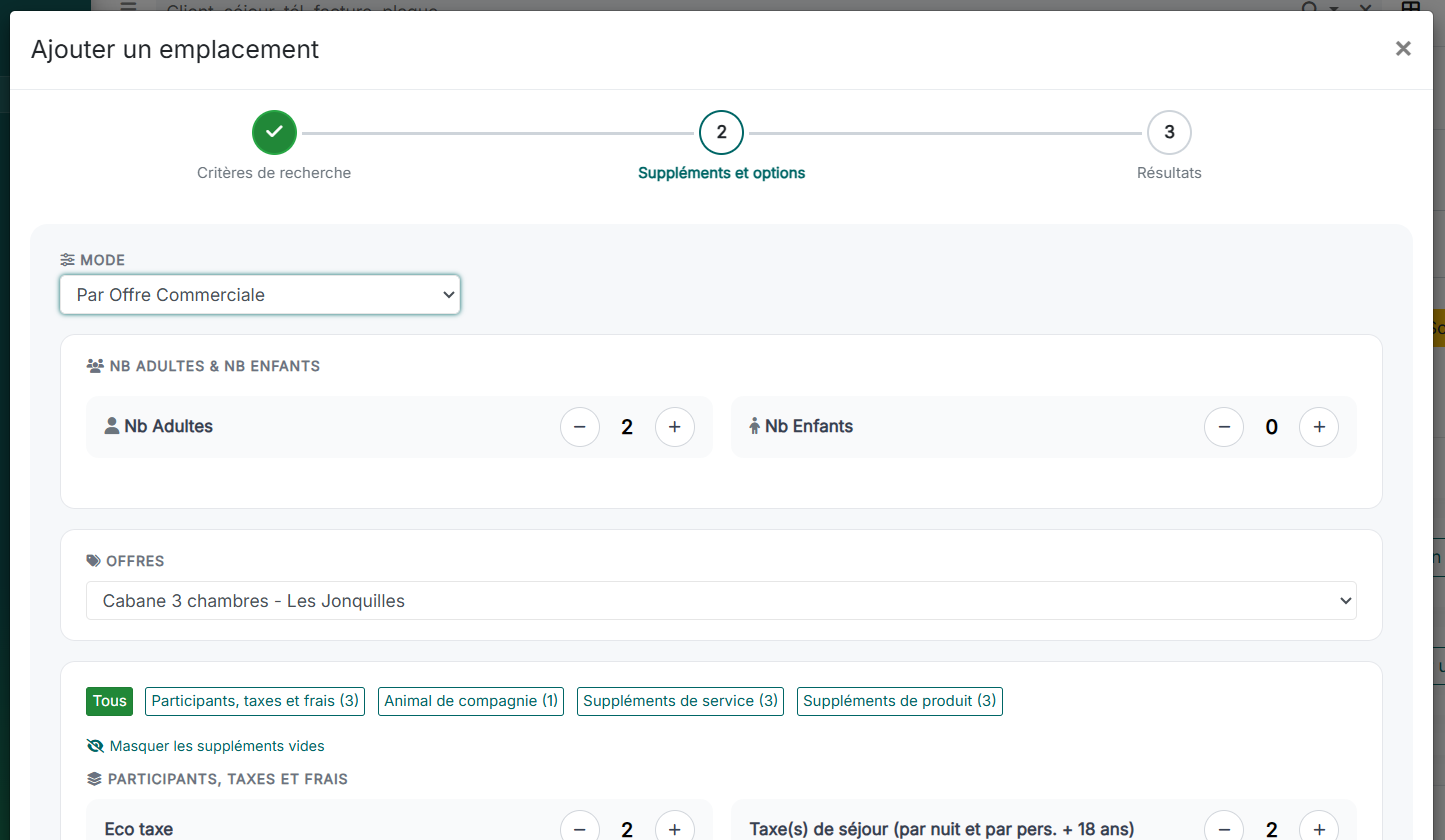This screenshot has height=840, width=1445.
Task: Click the Nb Enfants label
Action: (x=809, y=426)
